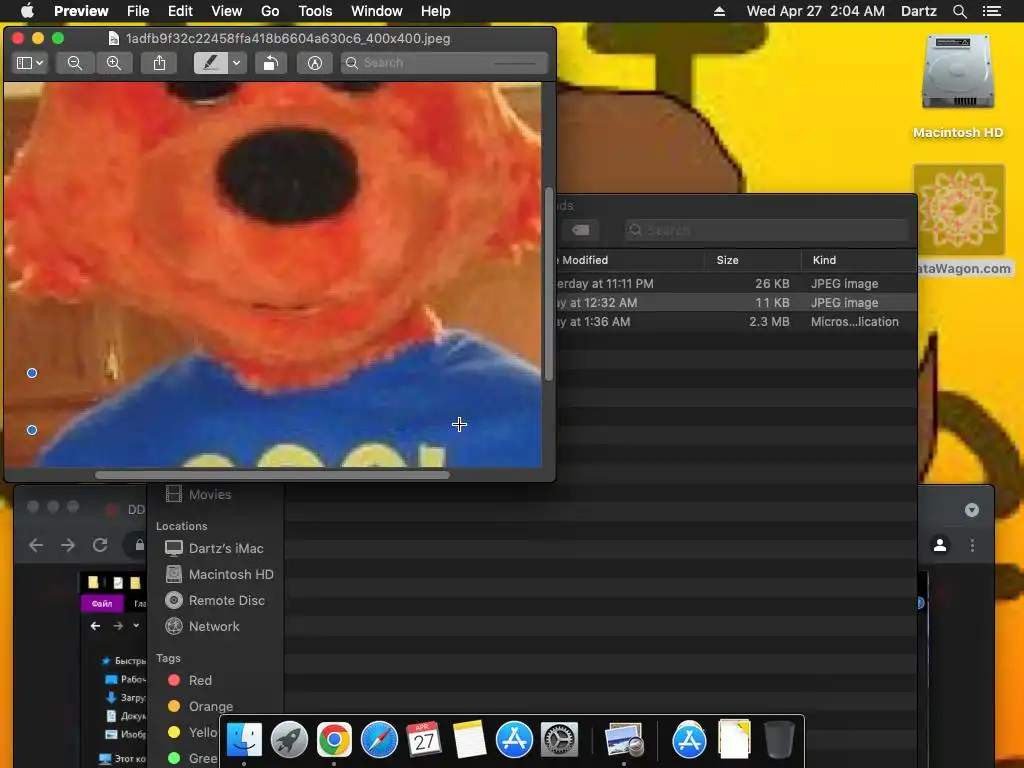This screenshot has width=1024, height=768.
Task: Open the Edit menu
Action: click(x=180, y=11)
